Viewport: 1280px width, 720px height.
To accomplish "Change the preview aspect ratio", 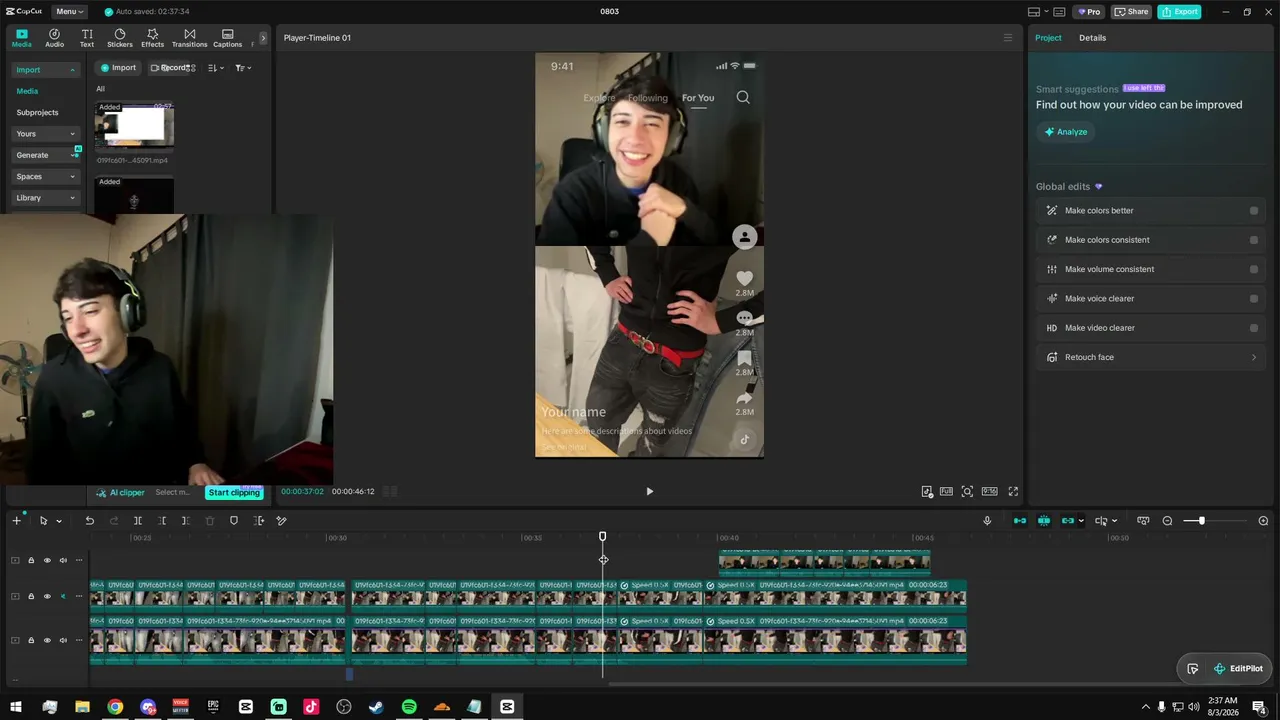I will click(x=989, y=492).
